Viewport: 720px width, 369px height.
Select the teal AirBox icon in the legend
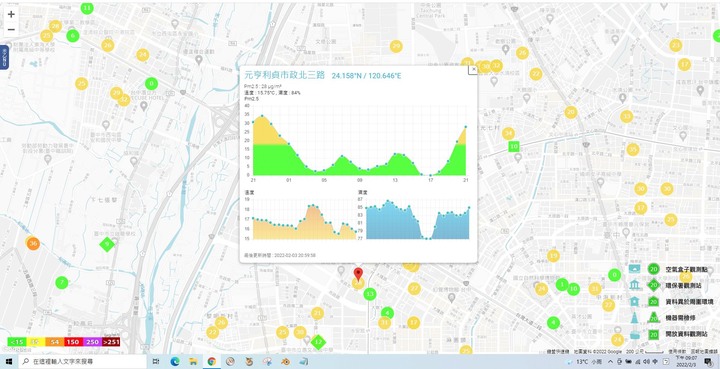coord(635,269)
